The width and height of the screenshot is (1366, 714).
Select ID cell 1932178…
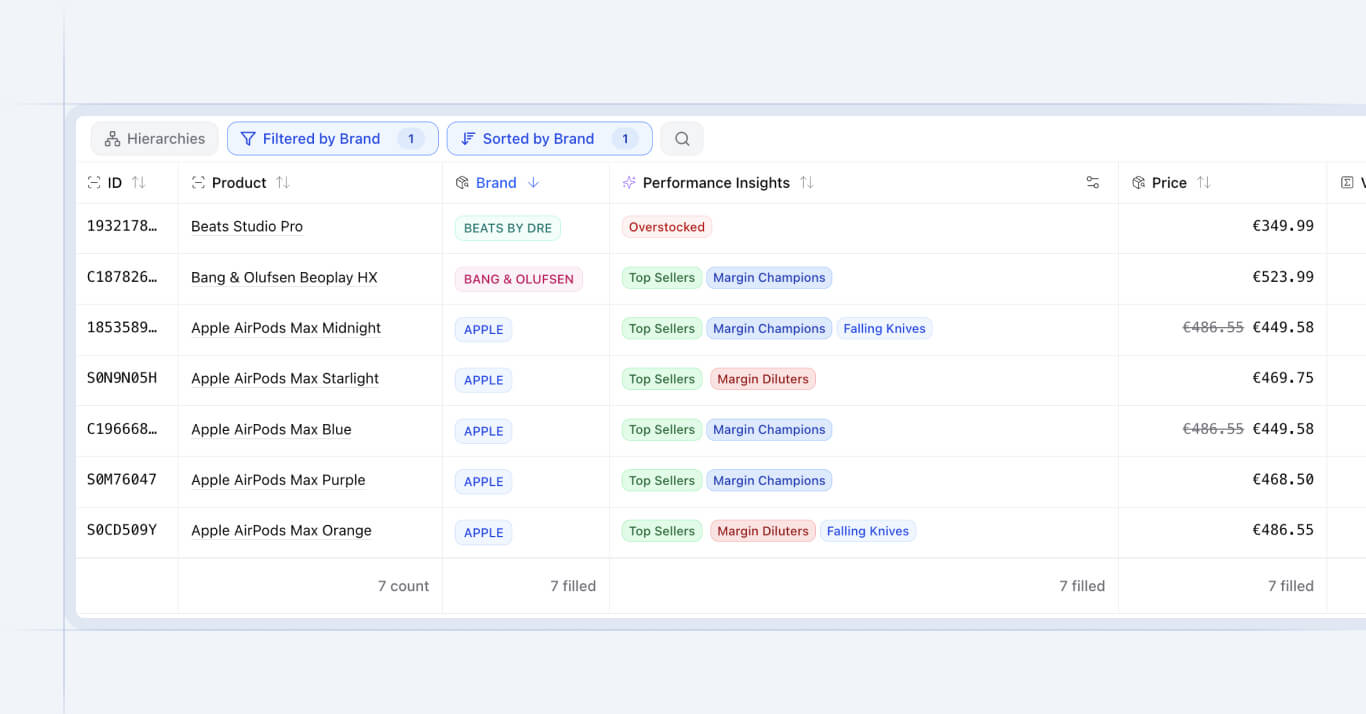click(x=122, y=226)
